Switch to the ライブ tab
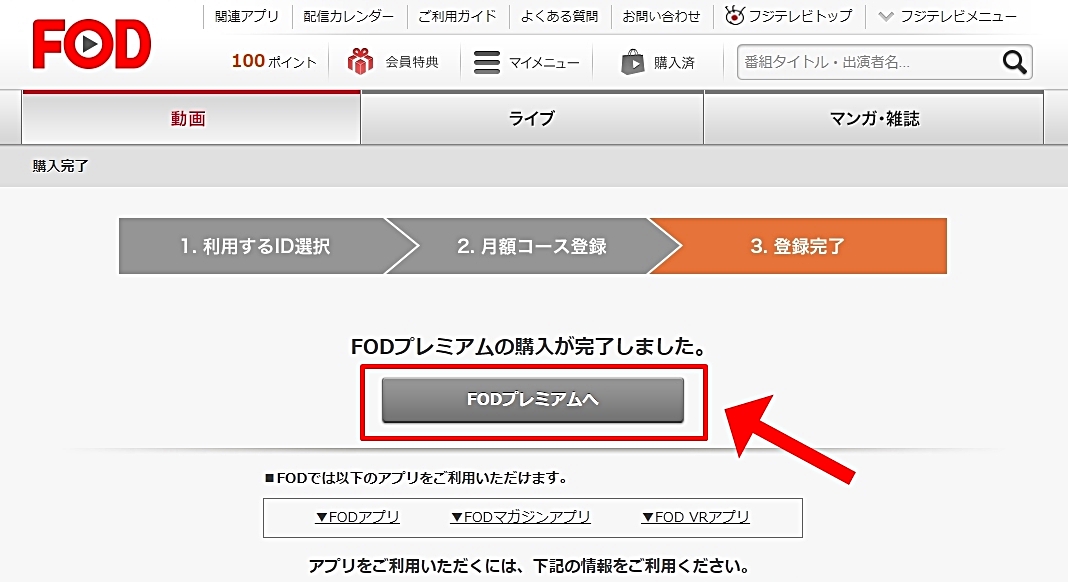The image size is (1068, 582). pyautogui.click(x=532, y=118)
